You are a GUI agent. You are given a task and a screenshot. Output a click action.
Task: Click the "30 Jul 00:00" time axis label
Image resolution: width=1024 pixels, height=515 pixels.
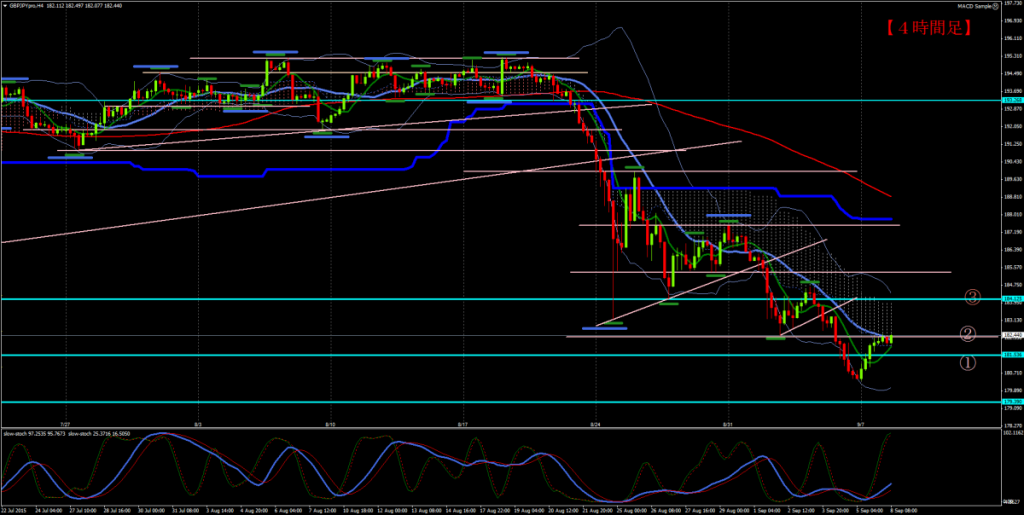[x=152, y=510]
